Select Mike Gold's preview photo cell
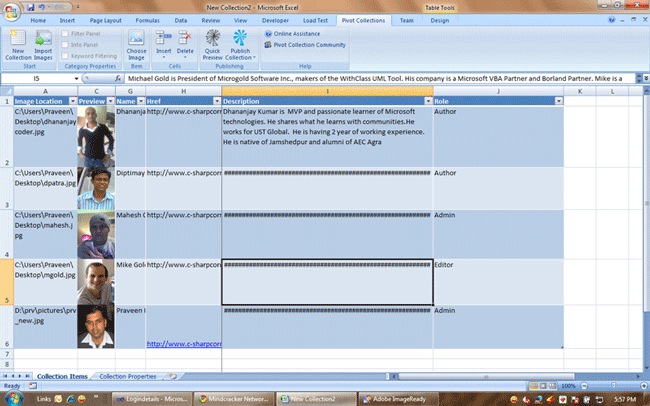This screenshot has height=406, width=650. [x=96, y=282]
